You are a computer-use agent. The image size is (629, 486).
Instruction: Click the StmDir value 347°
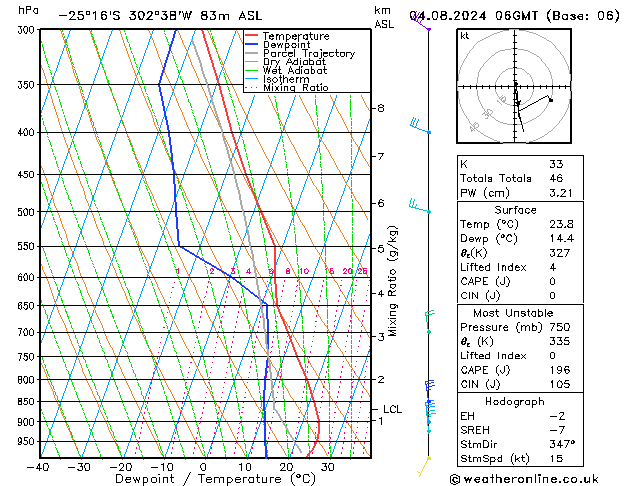tap(562, 444)
